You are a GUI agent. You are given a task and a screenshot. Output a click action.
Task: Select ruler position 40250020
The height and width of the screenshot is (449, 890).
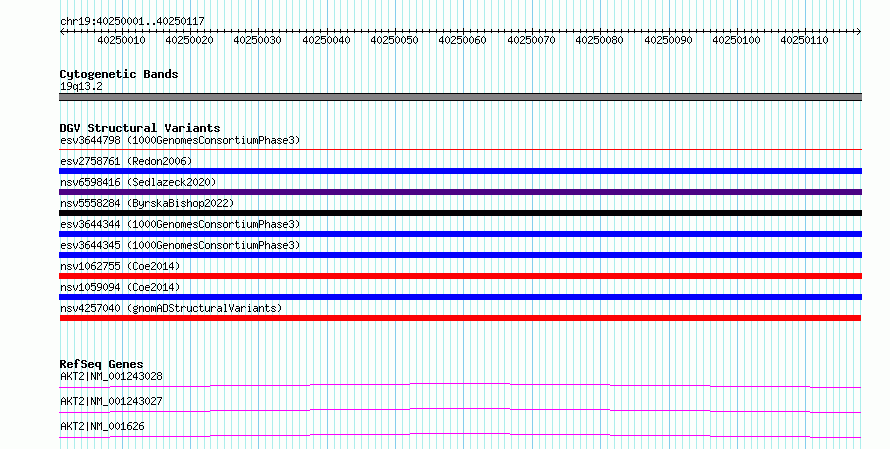[190, 40]
